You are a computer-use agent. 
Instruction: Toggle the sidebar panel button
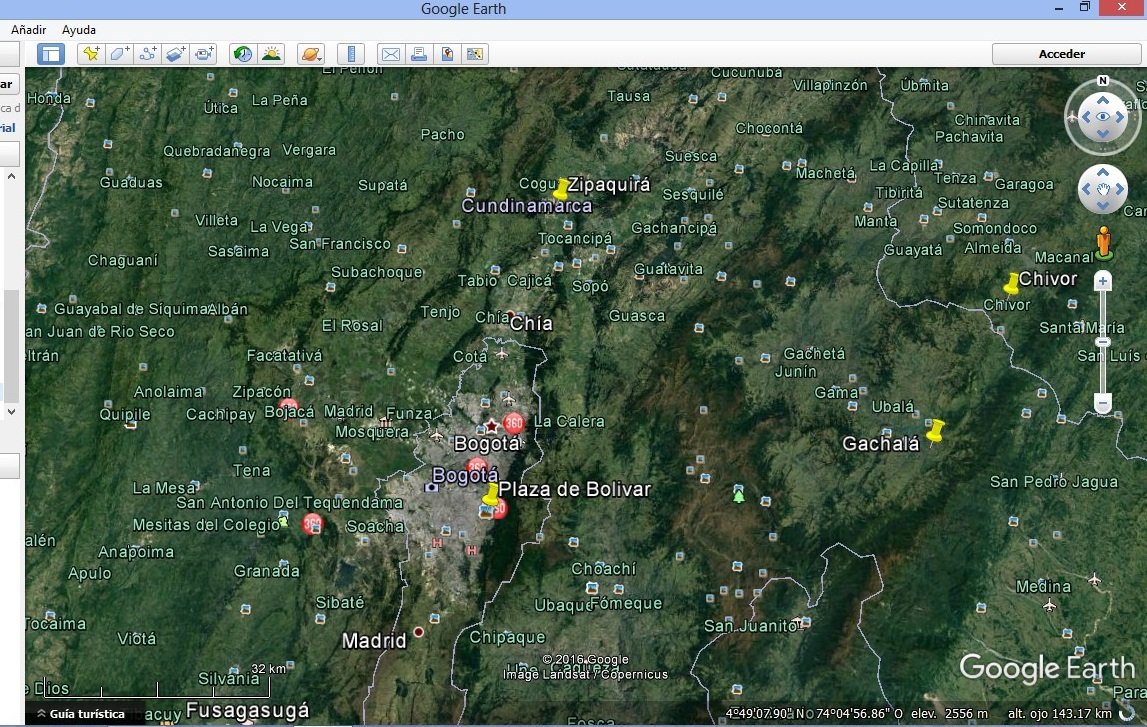coord(50,54)
